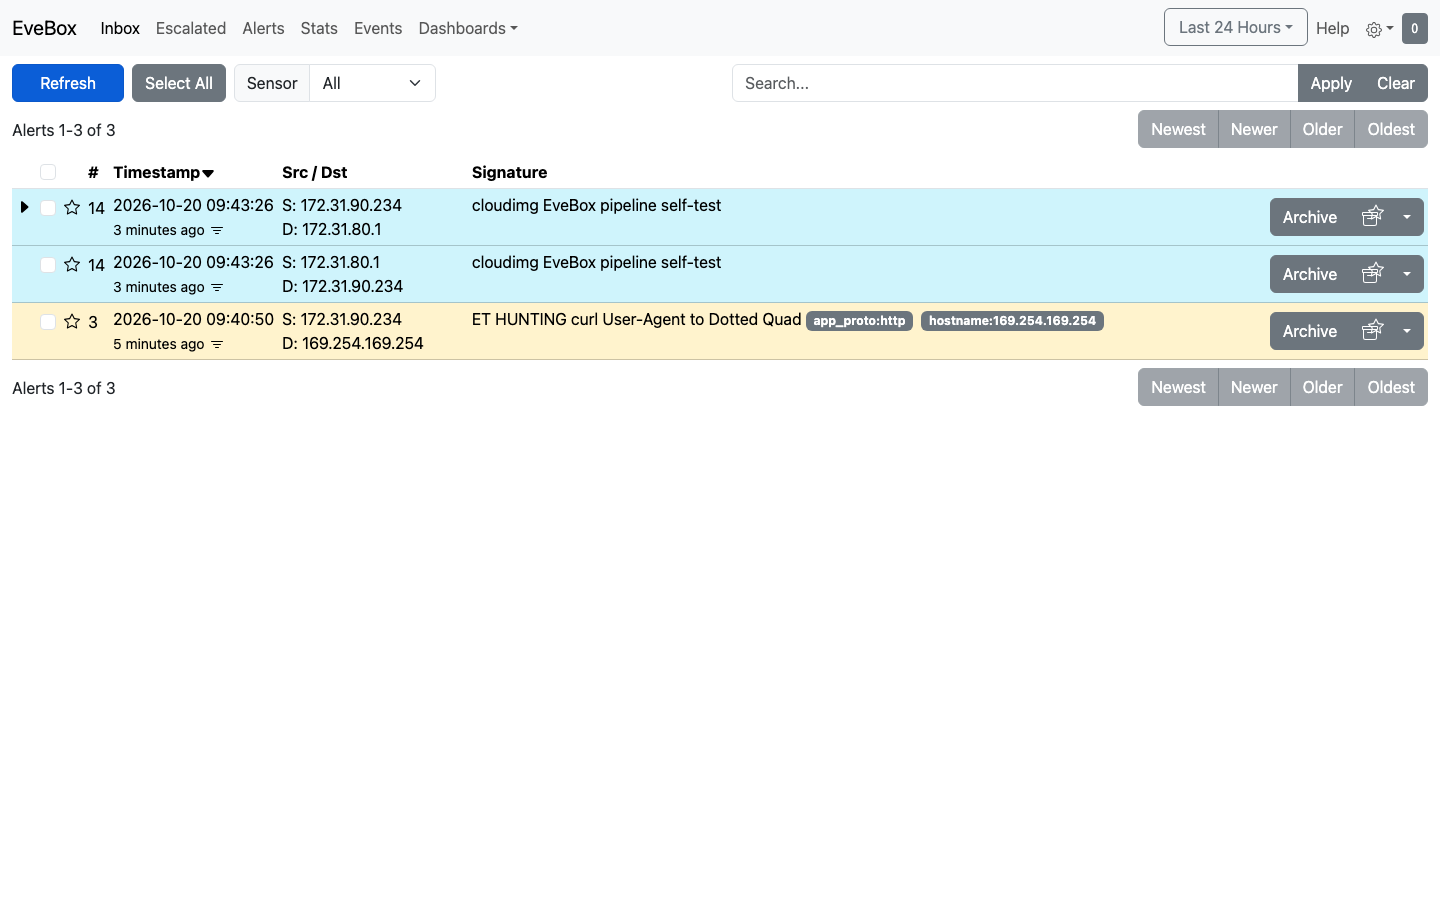Click the "0" badge in the navbar

coord(1415,28)
